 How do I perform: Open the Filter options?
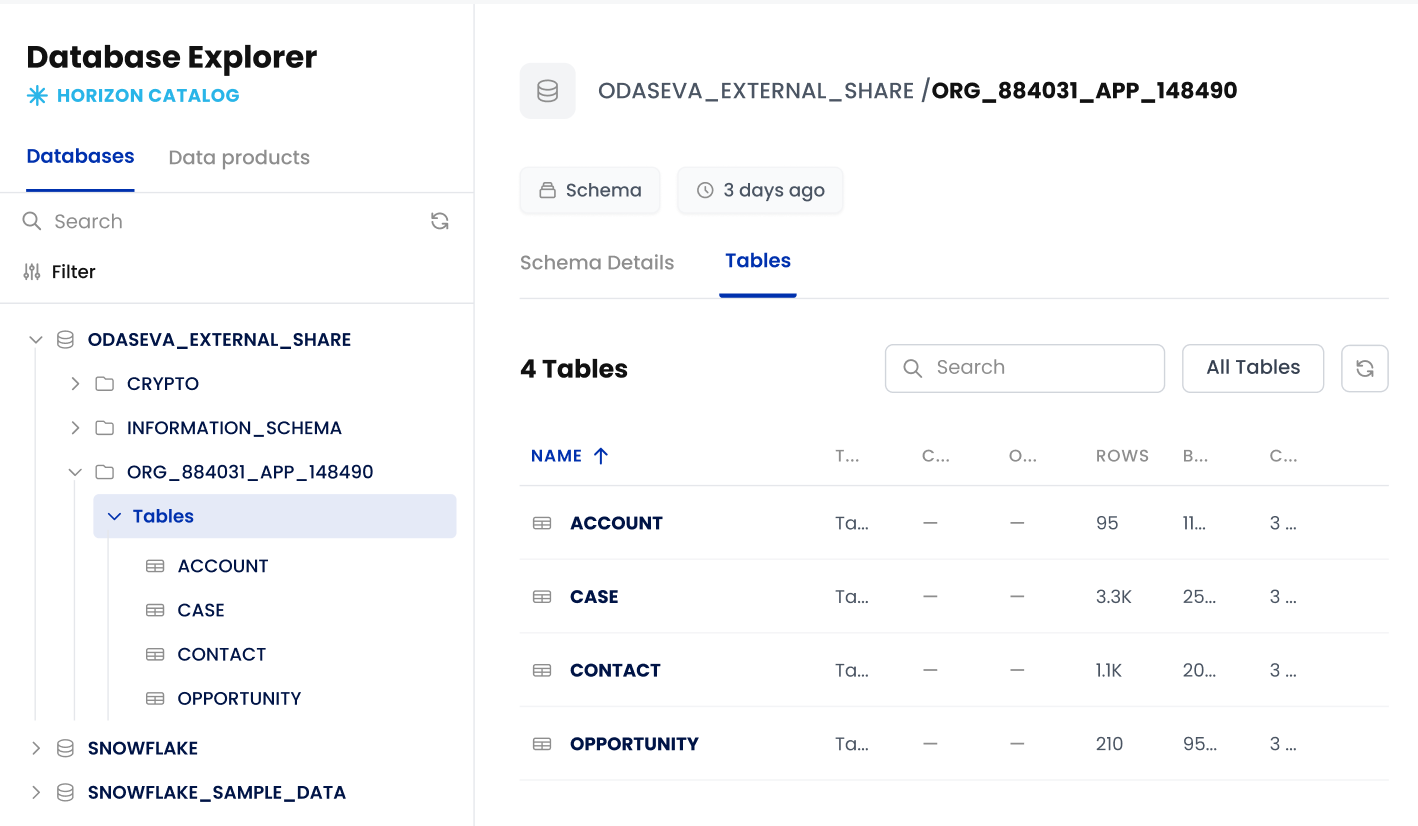coord(59,271)
